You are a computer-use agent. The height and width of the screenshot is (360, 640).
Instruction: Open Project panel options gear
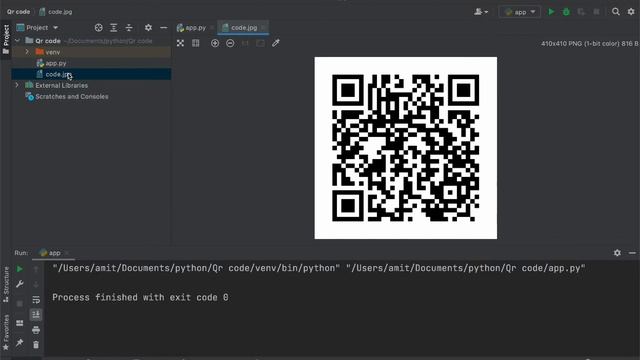(x=148, y=28)
